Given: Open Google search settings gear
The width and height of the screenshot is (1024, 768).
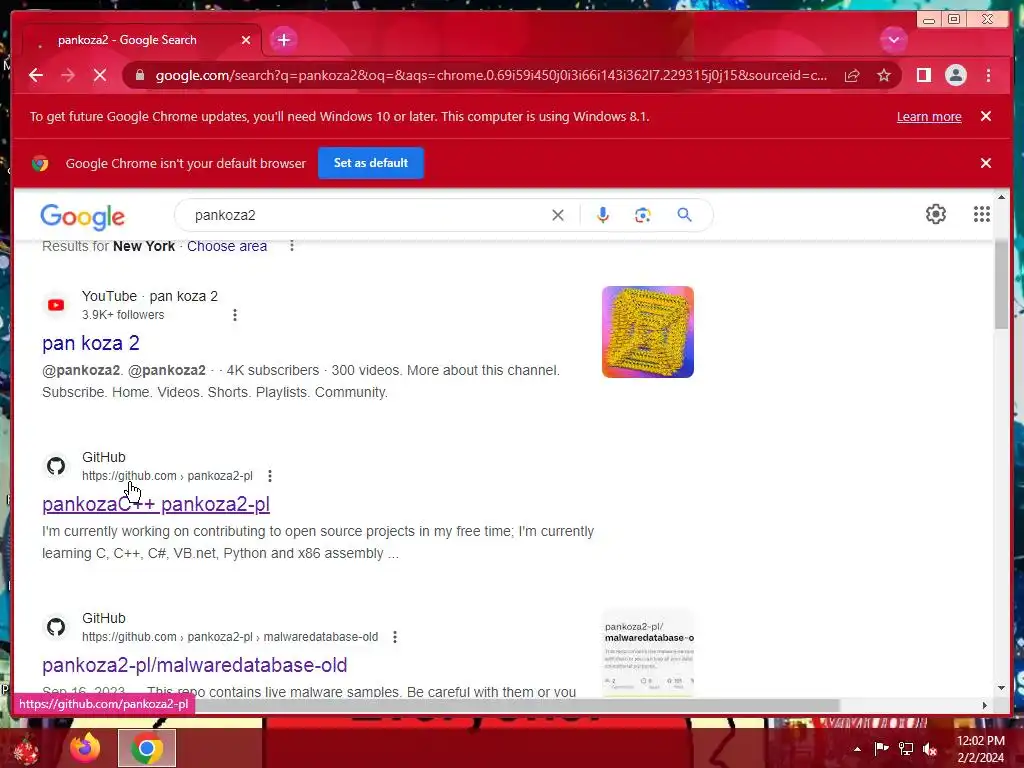Looking at the screenshot, I should tap(936, 214).
